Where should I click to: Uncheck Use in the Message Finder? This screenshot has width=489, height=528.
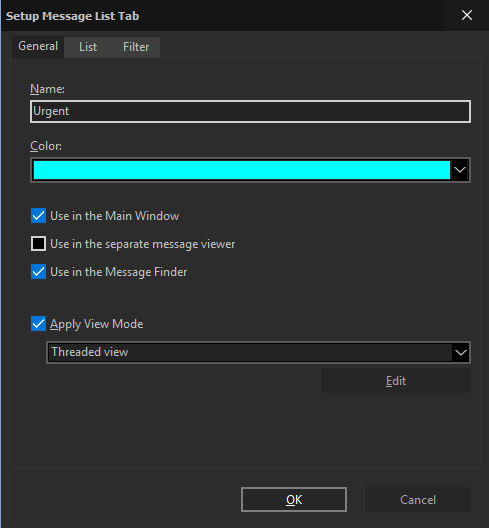38,271
